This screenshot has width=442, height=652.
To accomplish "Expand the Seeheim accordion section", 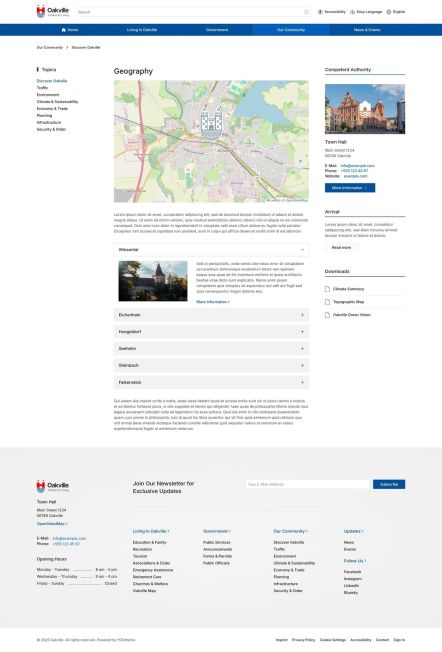I will [211, 348].
